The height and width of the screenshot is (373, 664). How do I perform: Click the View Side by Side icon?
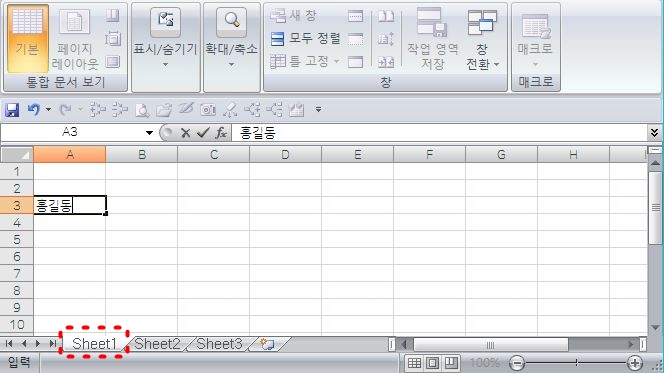coord(386,16)
